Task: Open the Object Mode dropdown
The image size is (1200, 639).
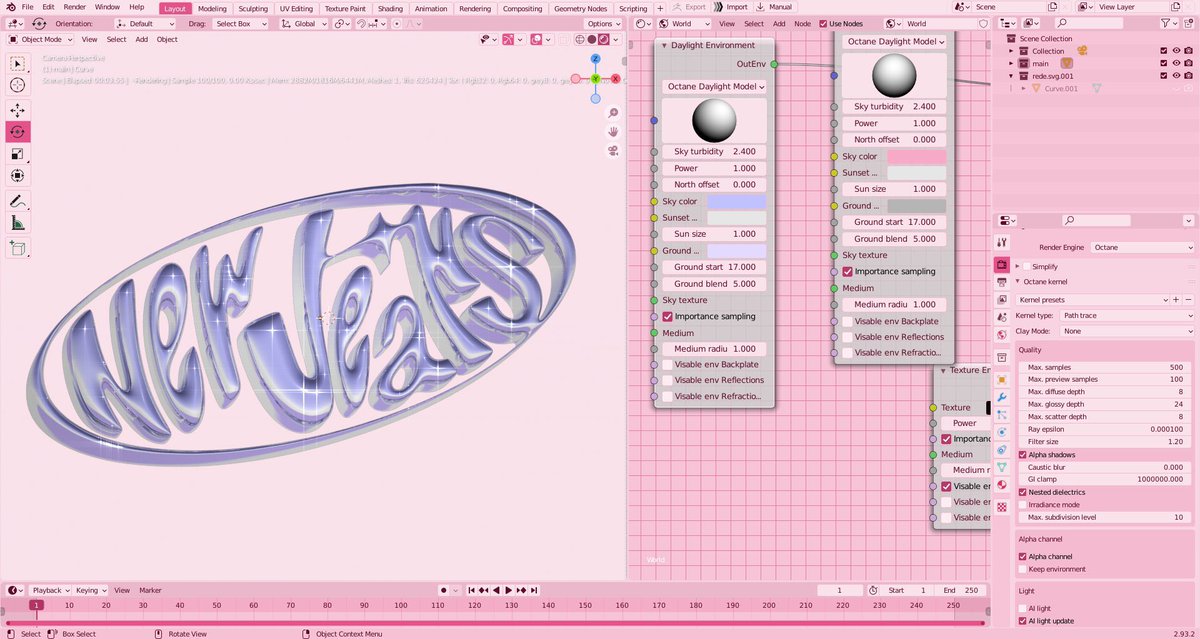Action: 40,39
